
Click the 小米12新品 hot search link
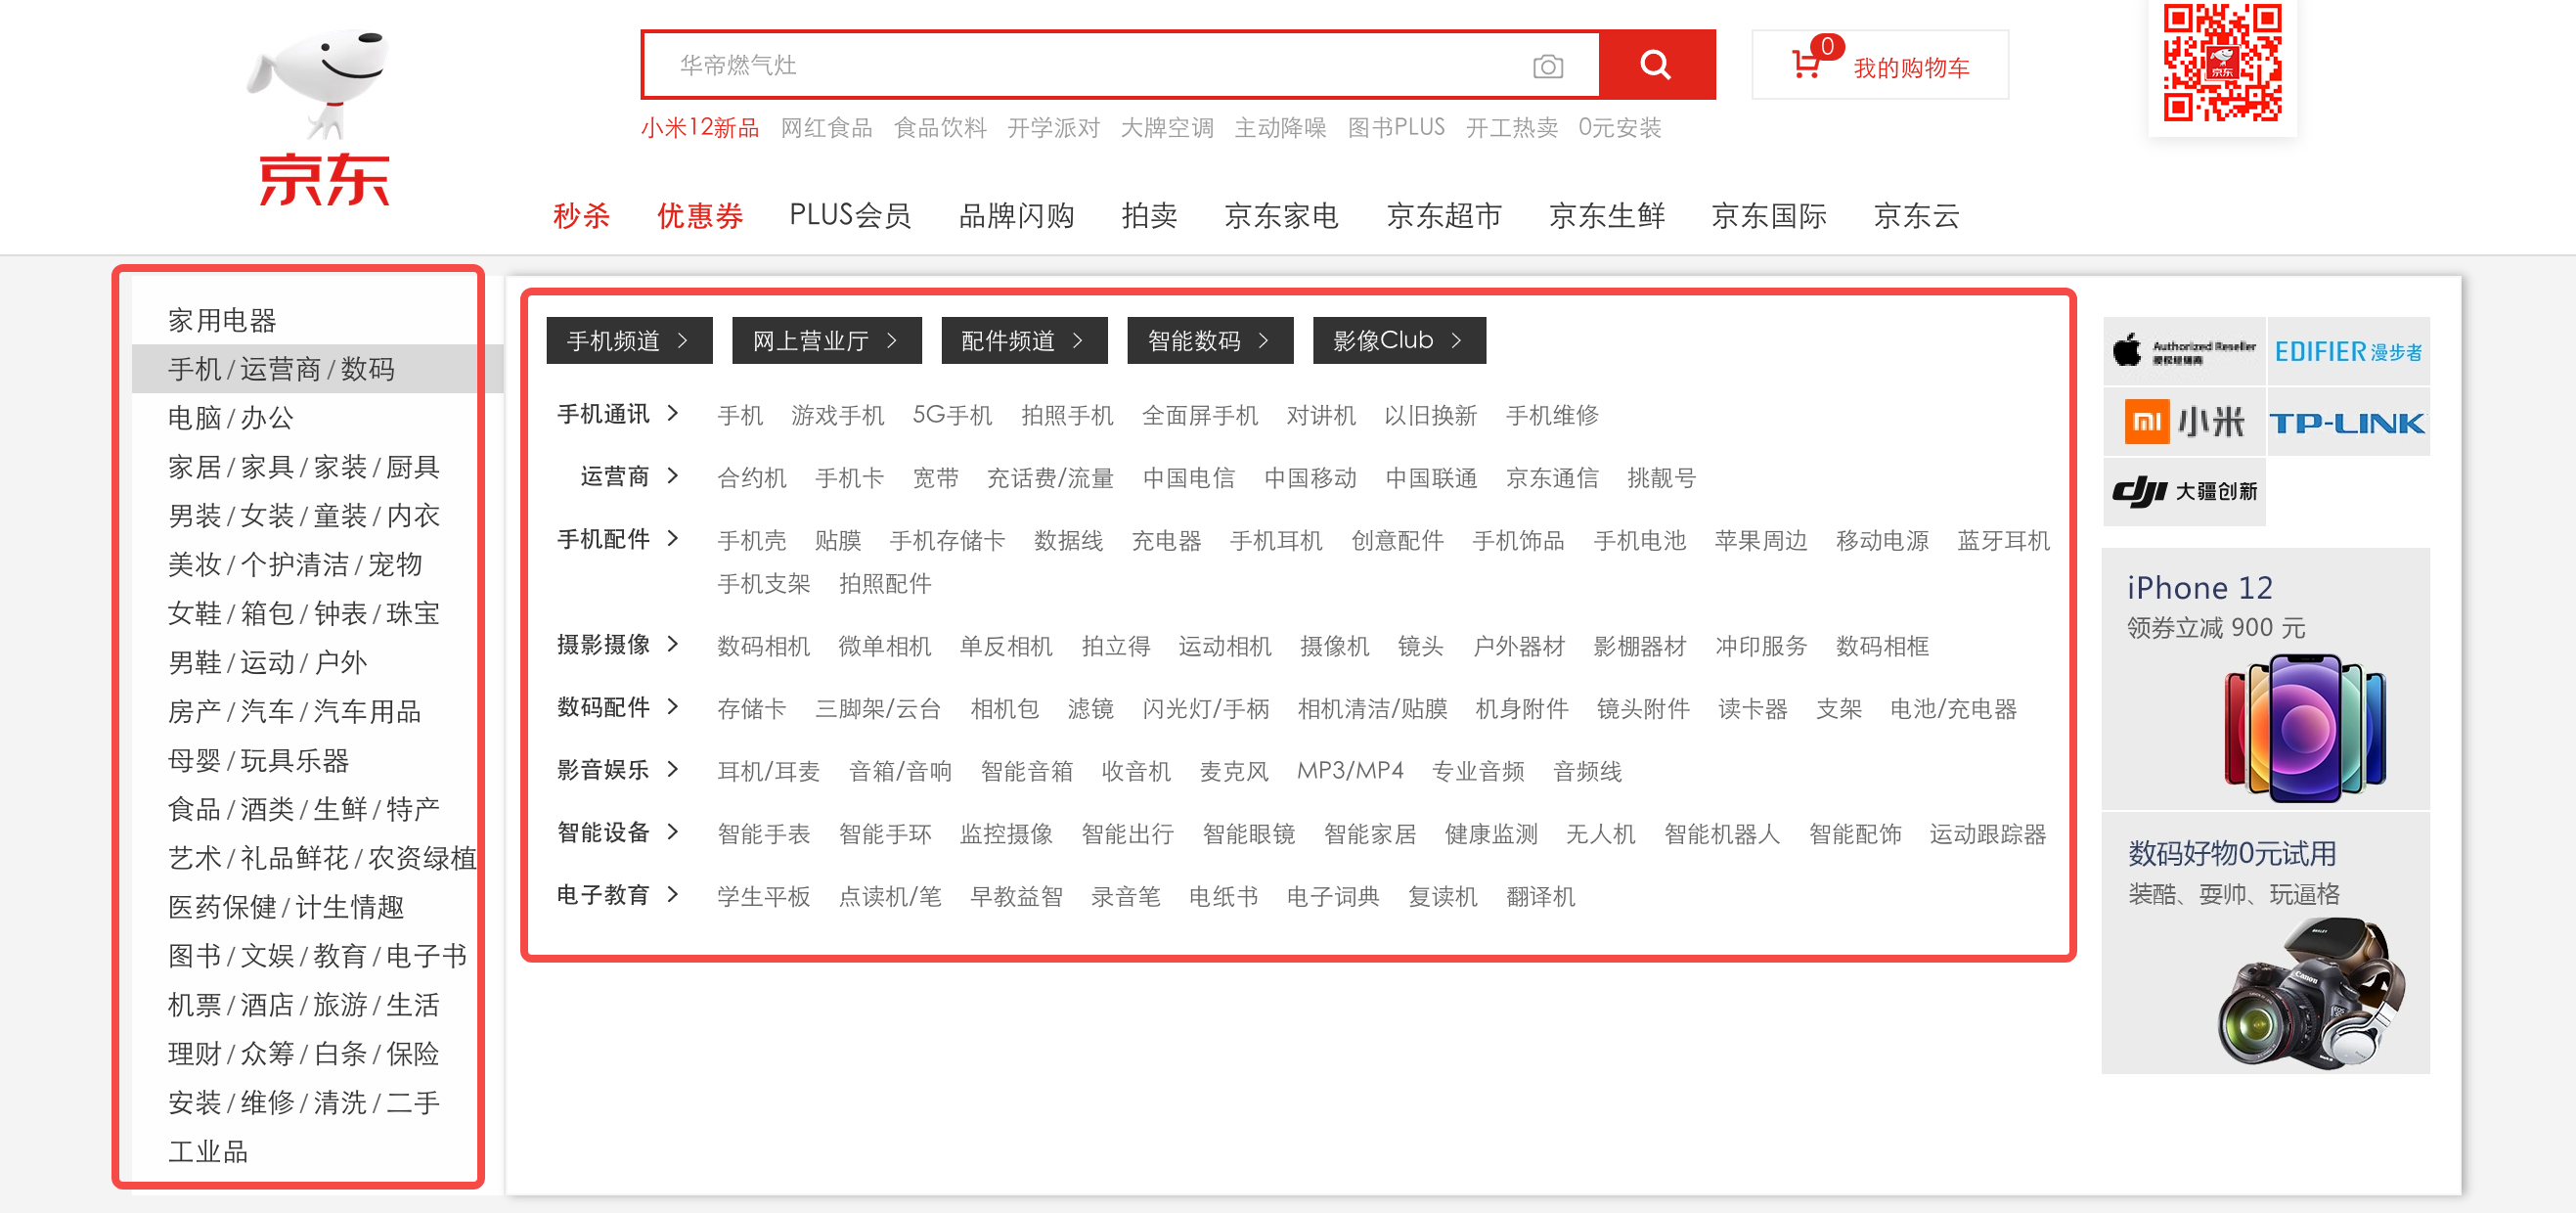coord(699,128)
